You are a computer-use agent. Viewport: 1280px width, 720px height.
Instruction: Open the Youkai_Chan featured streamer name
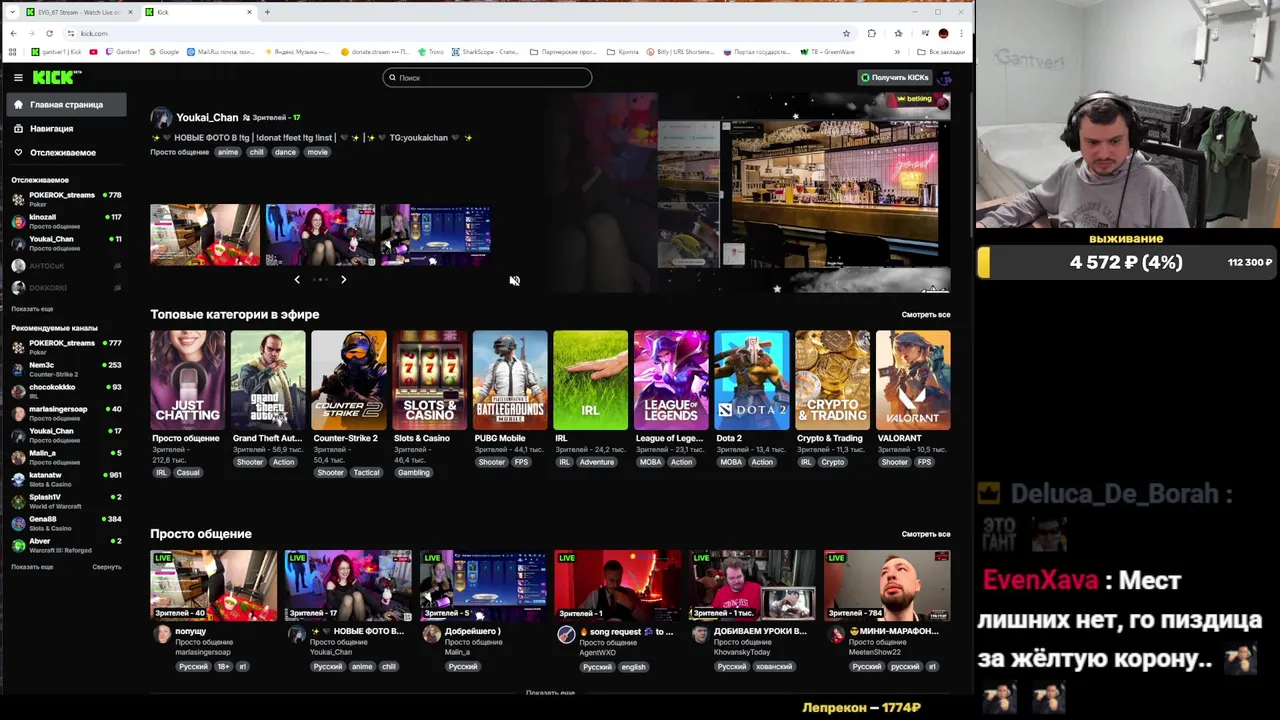207,117
